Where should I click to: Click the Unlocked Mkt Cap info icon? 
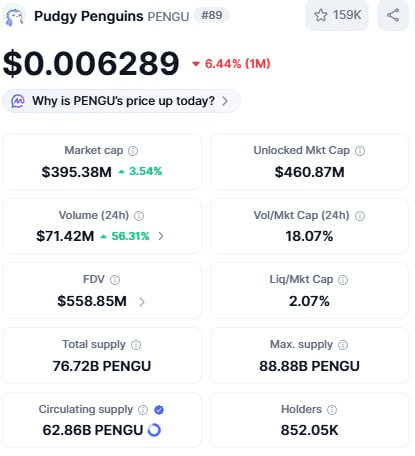pos(360,151)
